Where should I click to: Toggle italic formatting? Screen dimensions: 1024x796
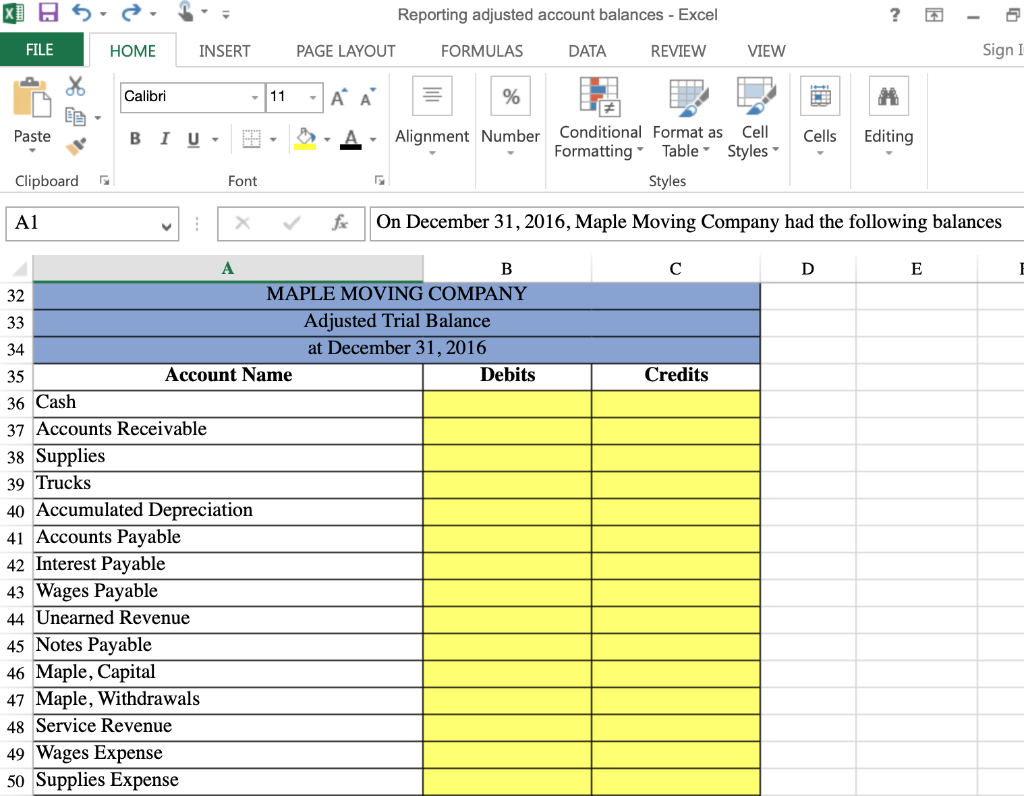165,138
